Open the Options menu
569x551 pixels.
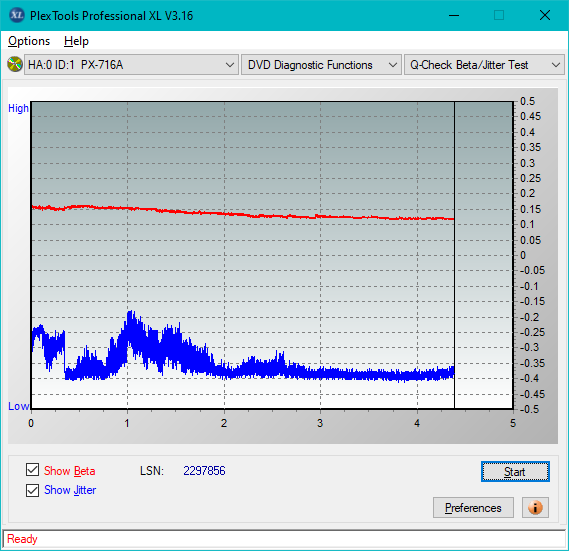(x=29, y=41)
